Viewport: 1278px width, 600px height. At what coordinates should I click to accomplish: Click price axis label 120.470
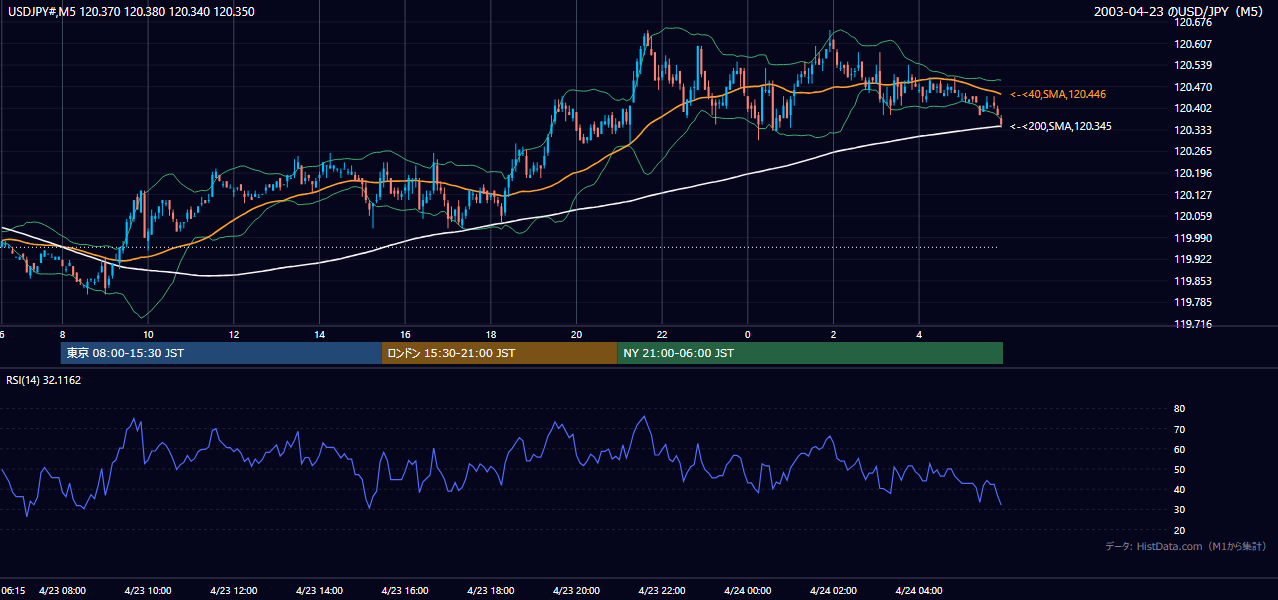click(1194, 87)
